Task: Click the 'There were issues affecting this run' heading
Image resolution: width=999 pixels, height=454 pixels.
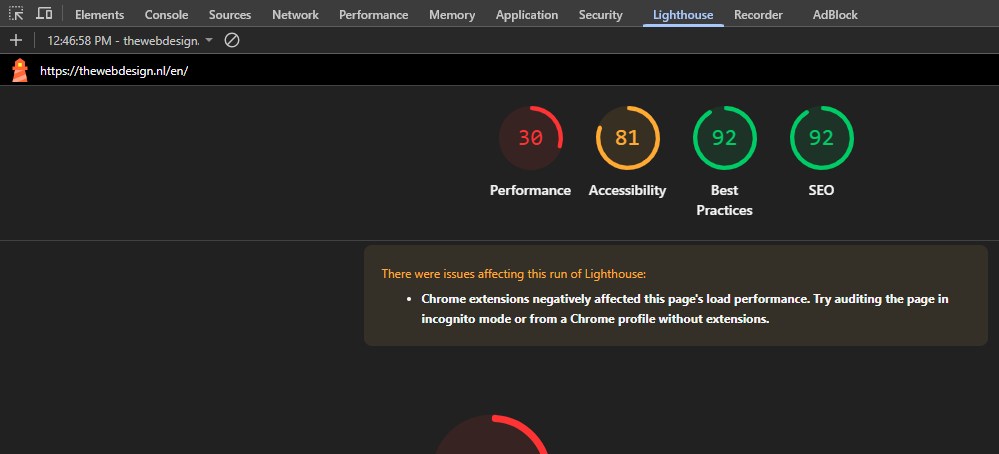Action: point(514,274)
